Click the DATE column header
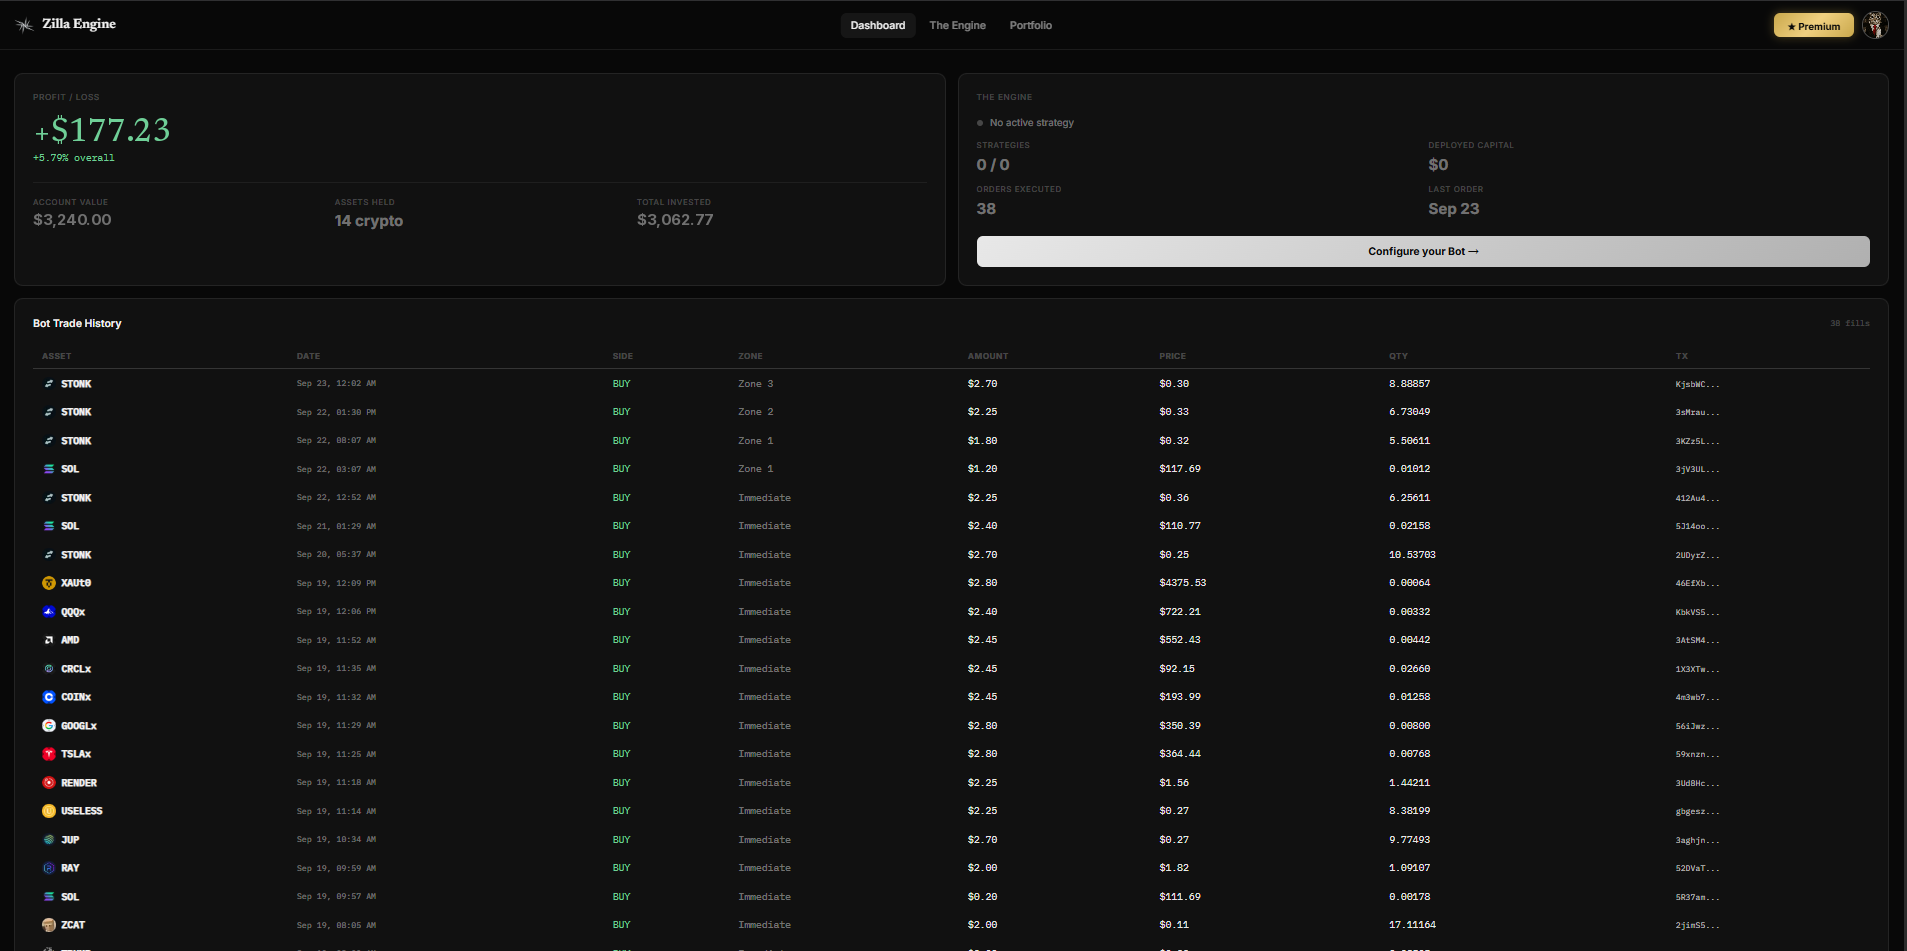 tap(308, 356)
